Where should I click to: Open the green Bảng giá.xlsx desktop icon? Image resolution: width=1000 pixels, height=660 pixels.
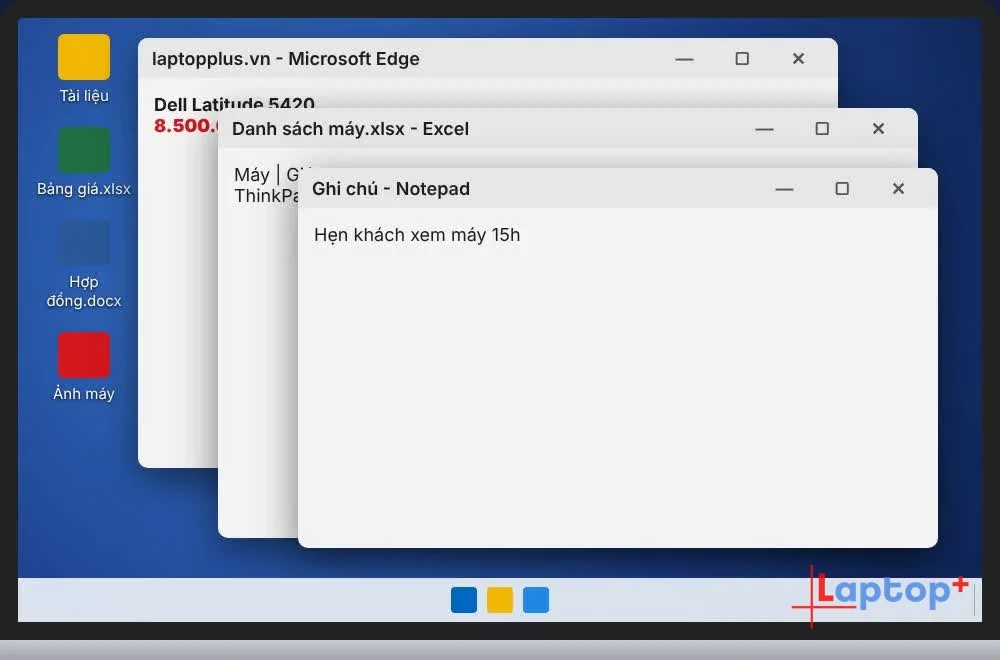coord(84,150)
